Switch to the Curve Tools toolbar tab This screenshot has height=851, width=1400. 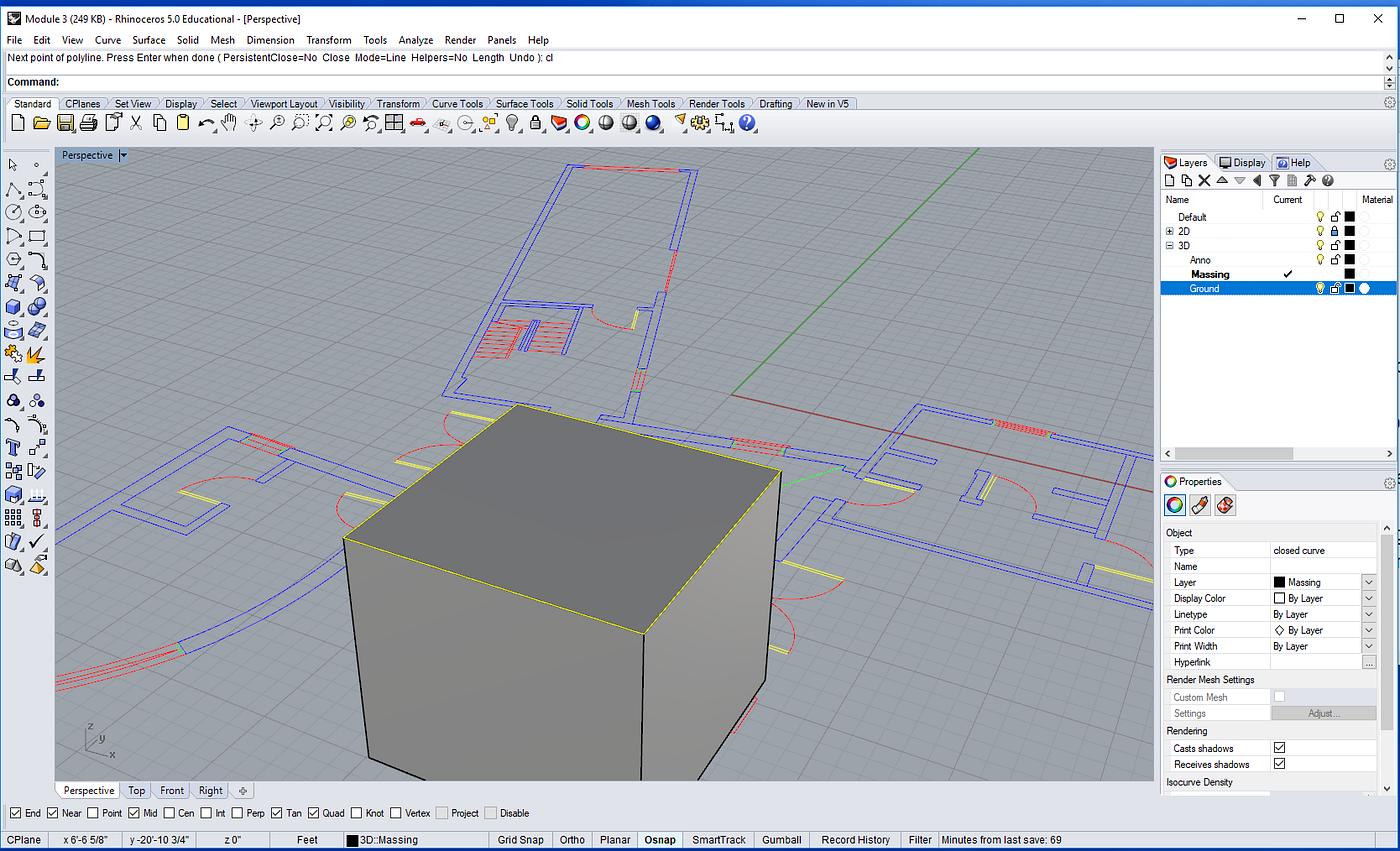point(457,104)
